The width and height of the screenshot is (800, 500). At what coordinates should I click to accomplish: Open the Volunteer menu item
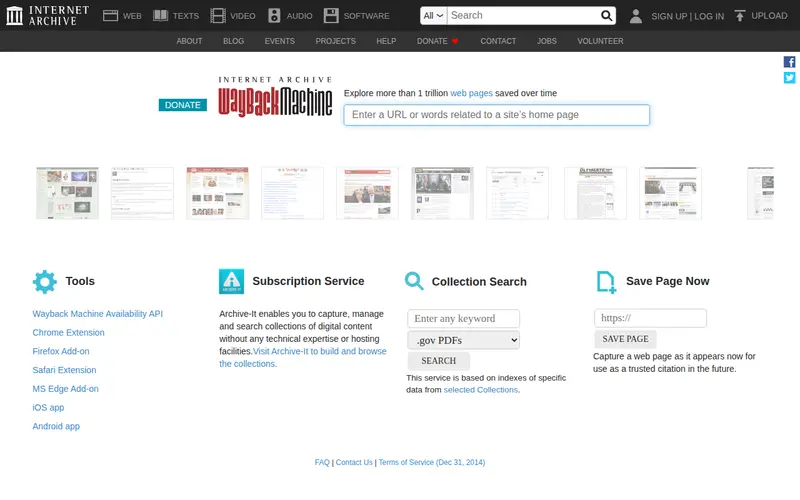600,41
